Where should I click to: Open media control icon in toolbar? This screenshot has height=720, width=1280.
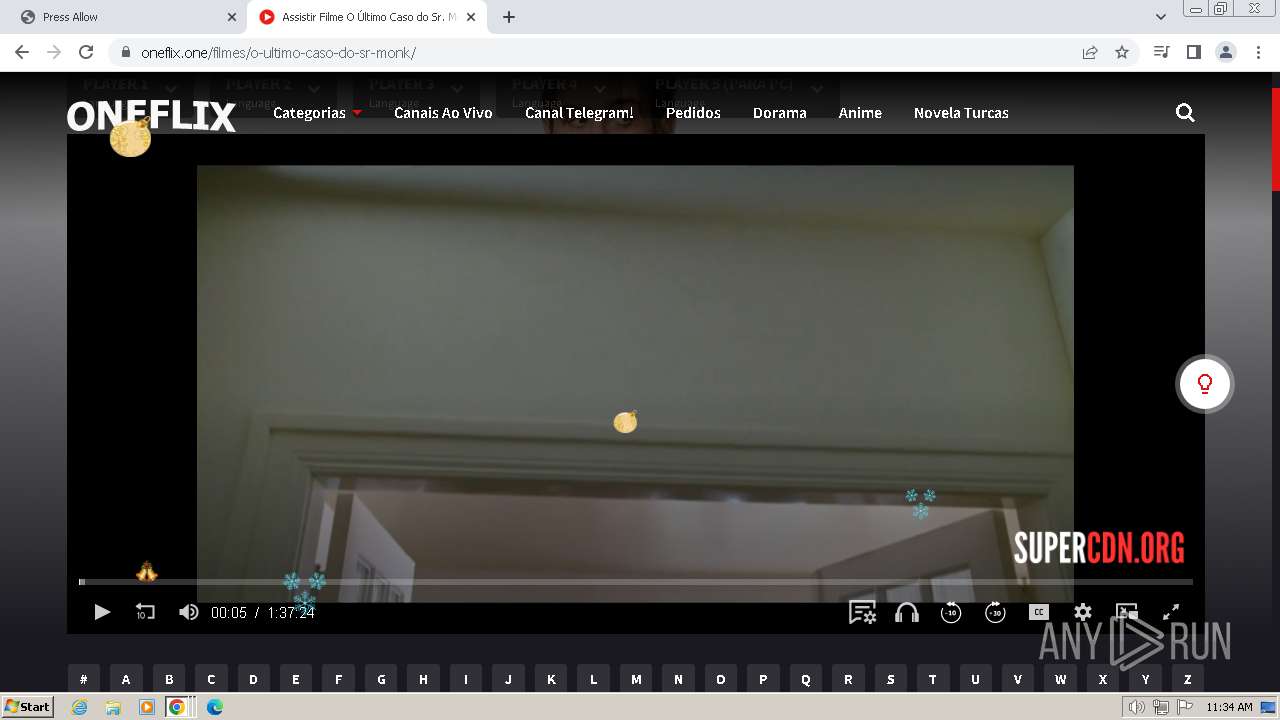(x=1161, y=52)
